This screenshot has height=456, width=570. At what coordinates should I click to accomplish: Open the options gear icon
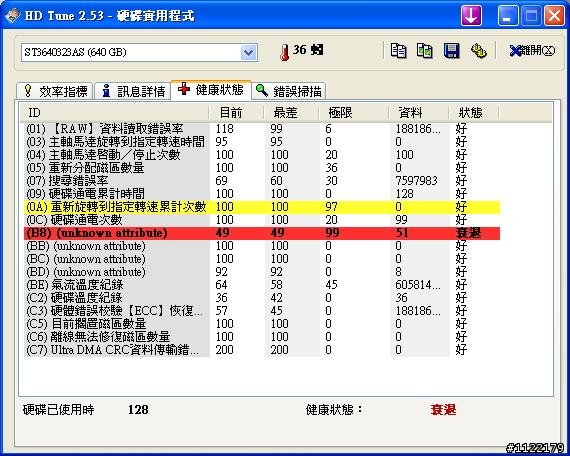pos(479,51)
